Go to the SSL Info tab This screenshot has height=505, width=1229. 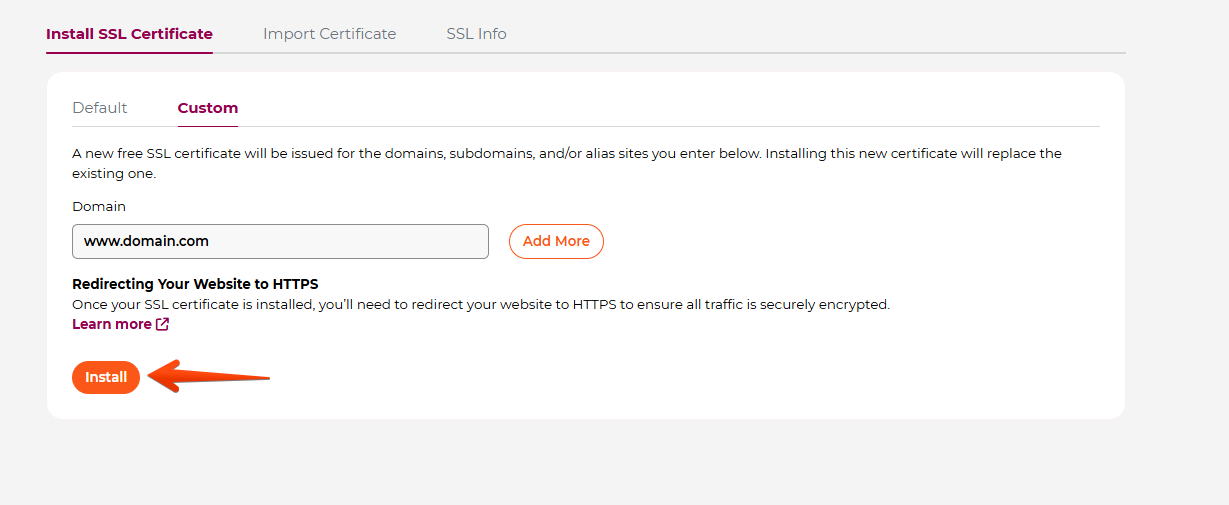tap(476, 34)
